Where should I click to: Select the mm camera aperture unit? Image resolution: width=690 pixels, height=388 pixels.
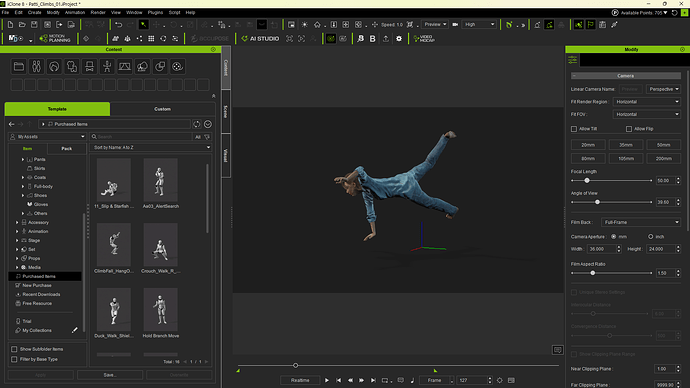click(613, 237)
